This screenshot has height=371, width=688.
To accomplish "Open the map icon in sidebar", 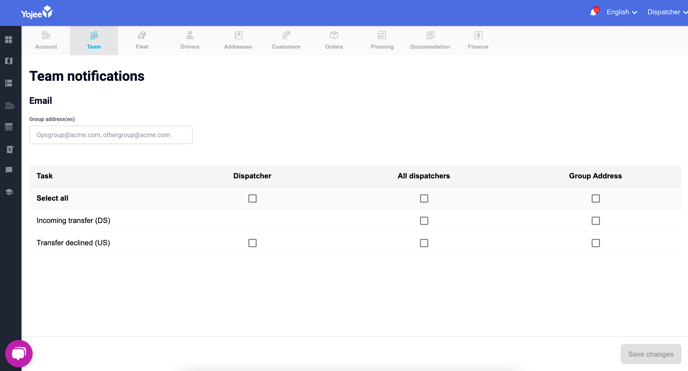I will (9, 61).
